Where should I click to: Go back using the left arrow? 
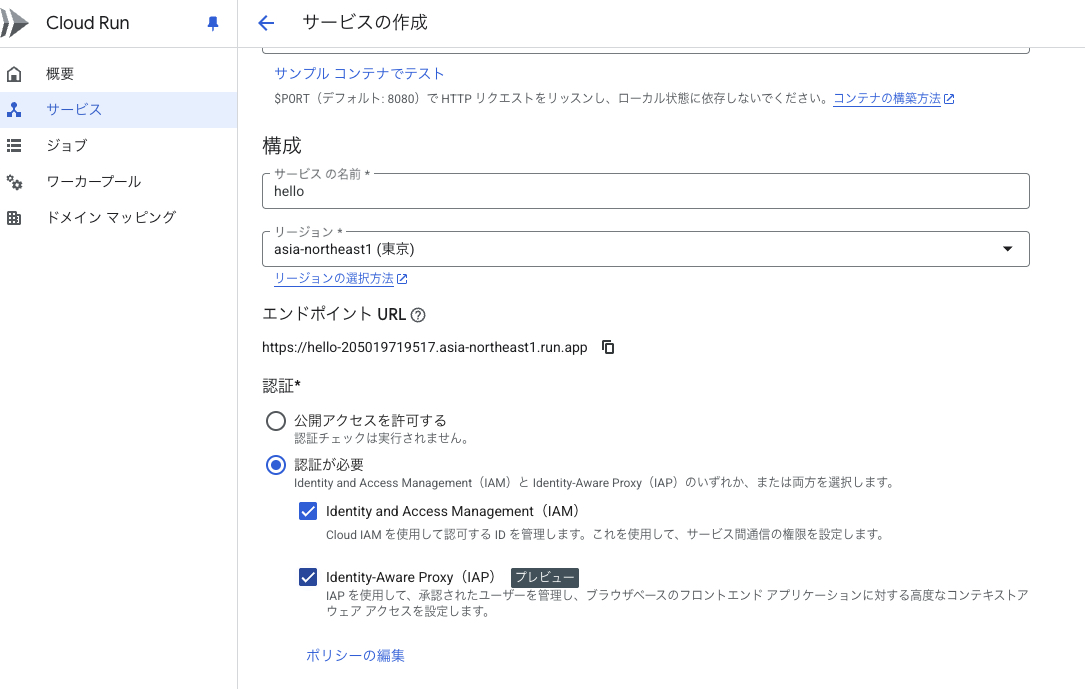266,23
